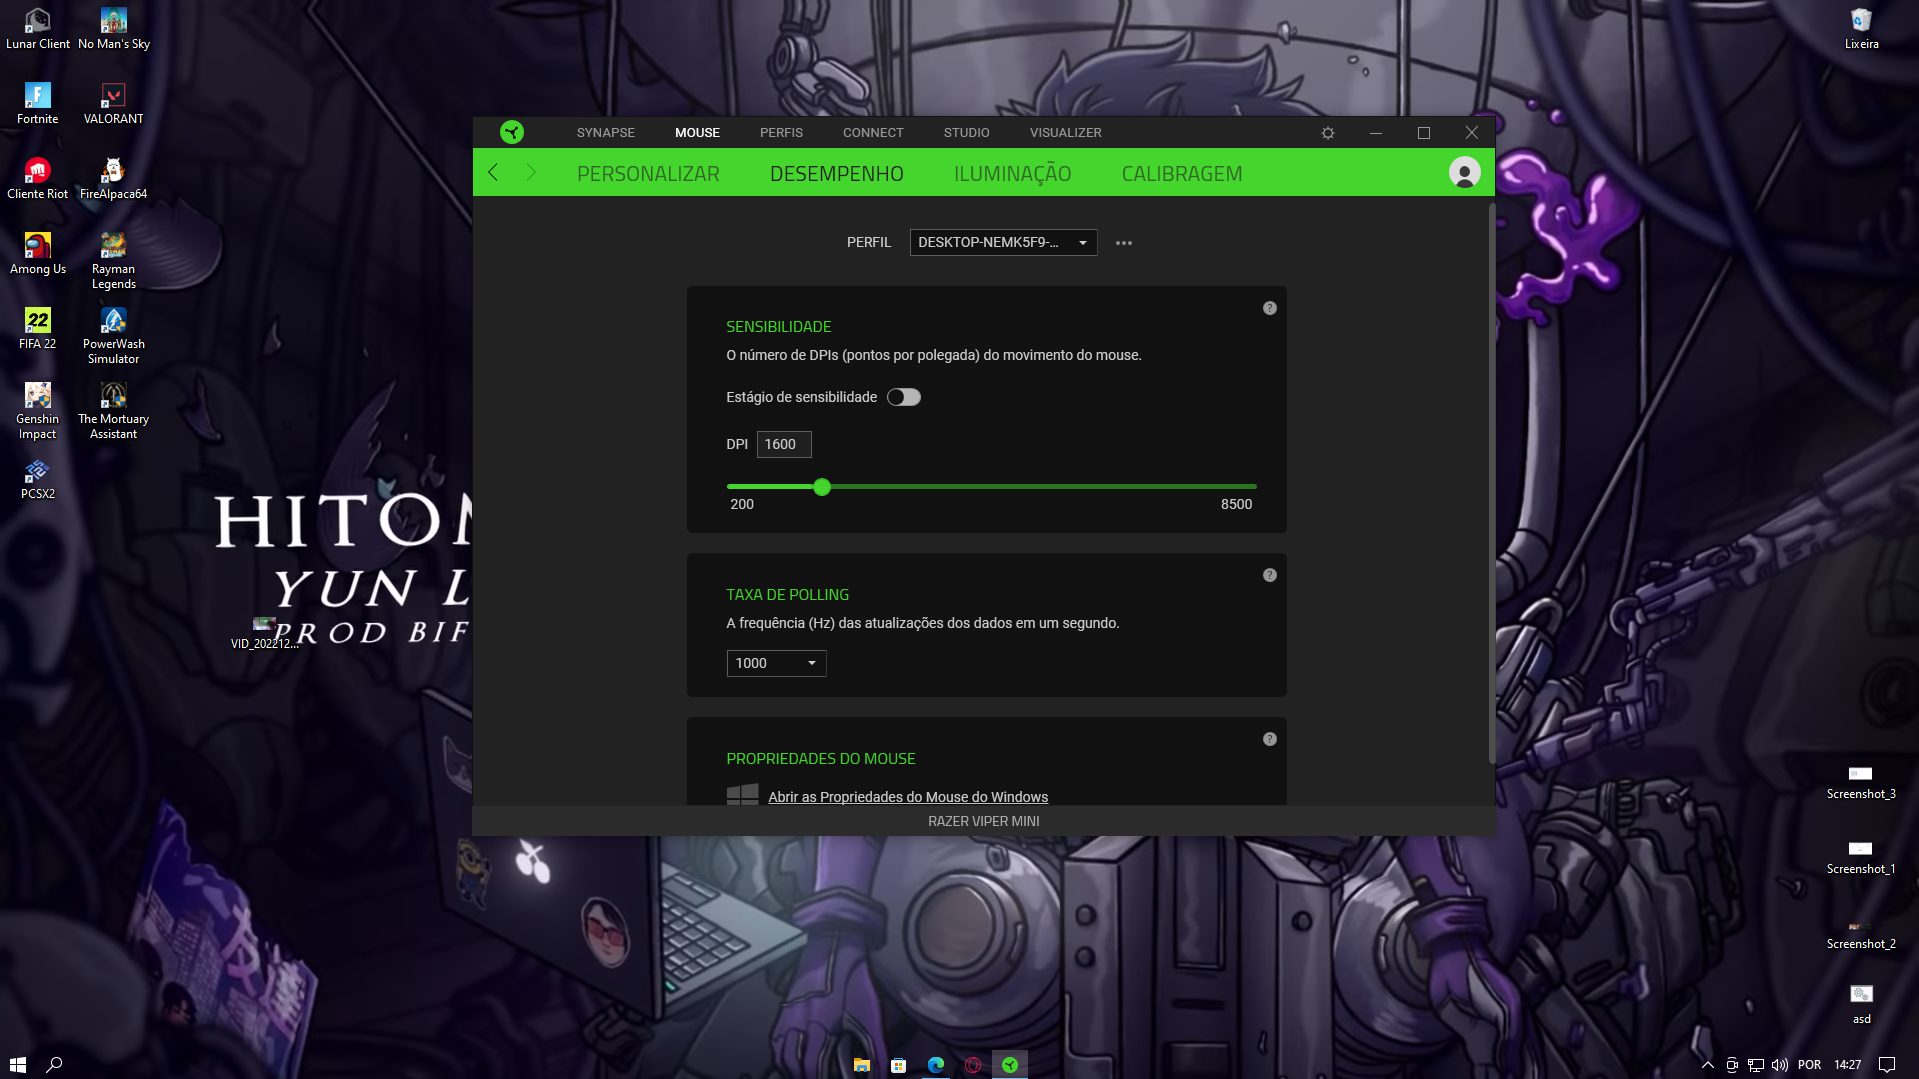Click the DPI slider handle
Viewport: 1919px width, 1079px height.
click(822, 487)
